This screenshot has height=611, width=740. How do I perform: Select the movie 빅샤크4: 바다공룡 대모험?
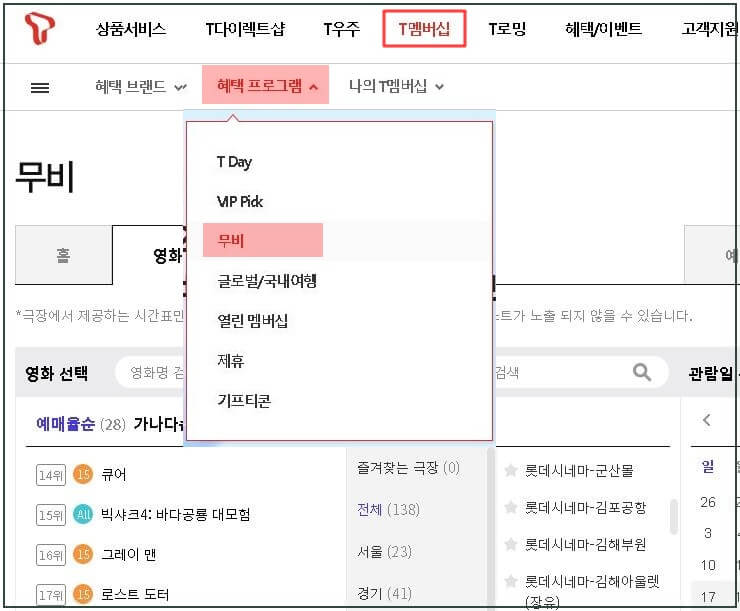pos(176,514)
